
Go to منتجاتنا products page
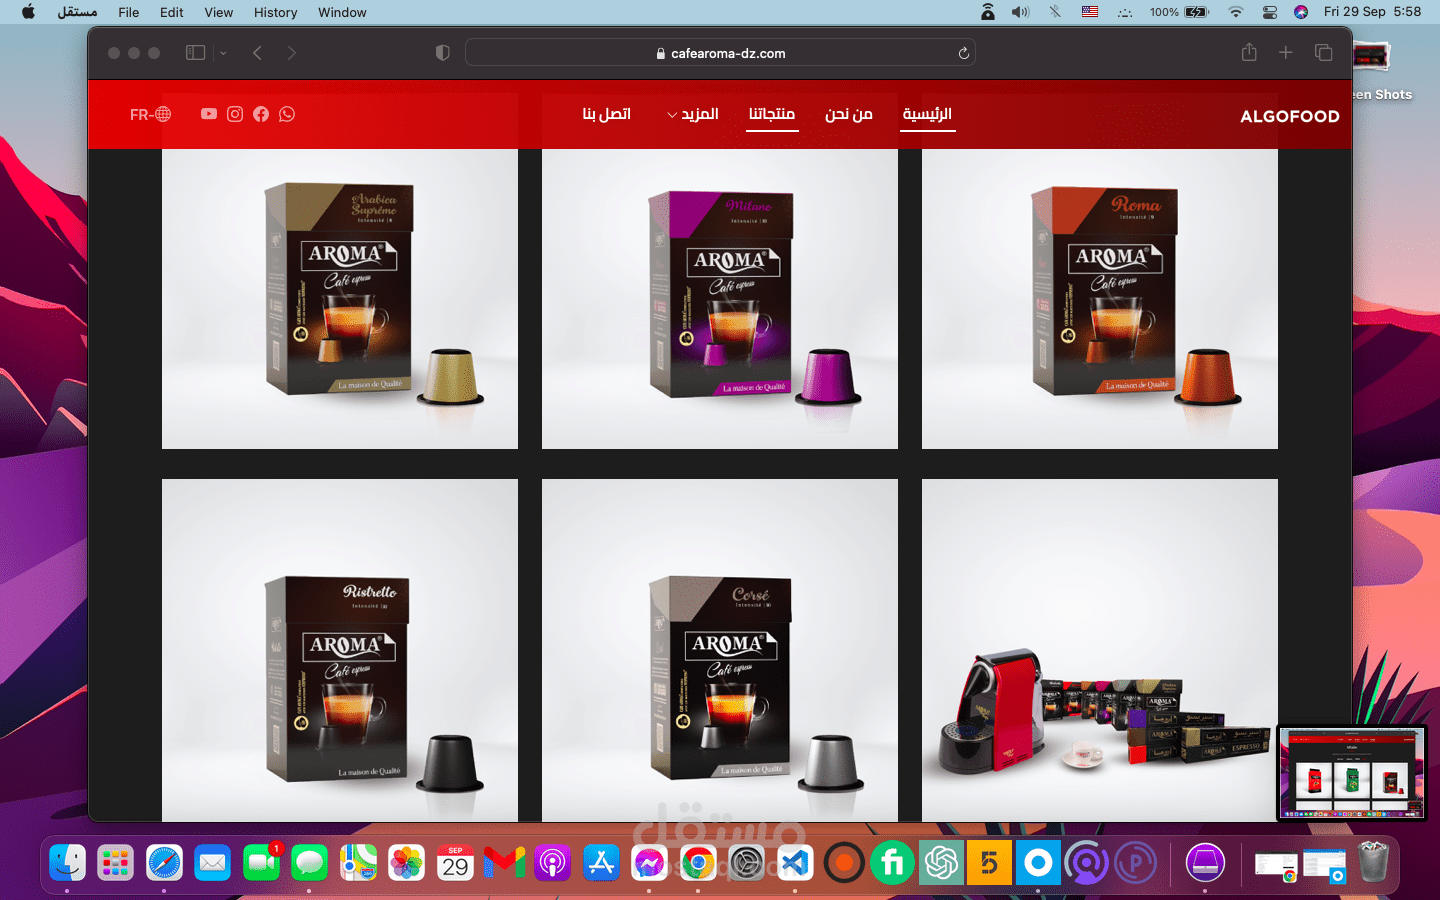coord(772,114)
